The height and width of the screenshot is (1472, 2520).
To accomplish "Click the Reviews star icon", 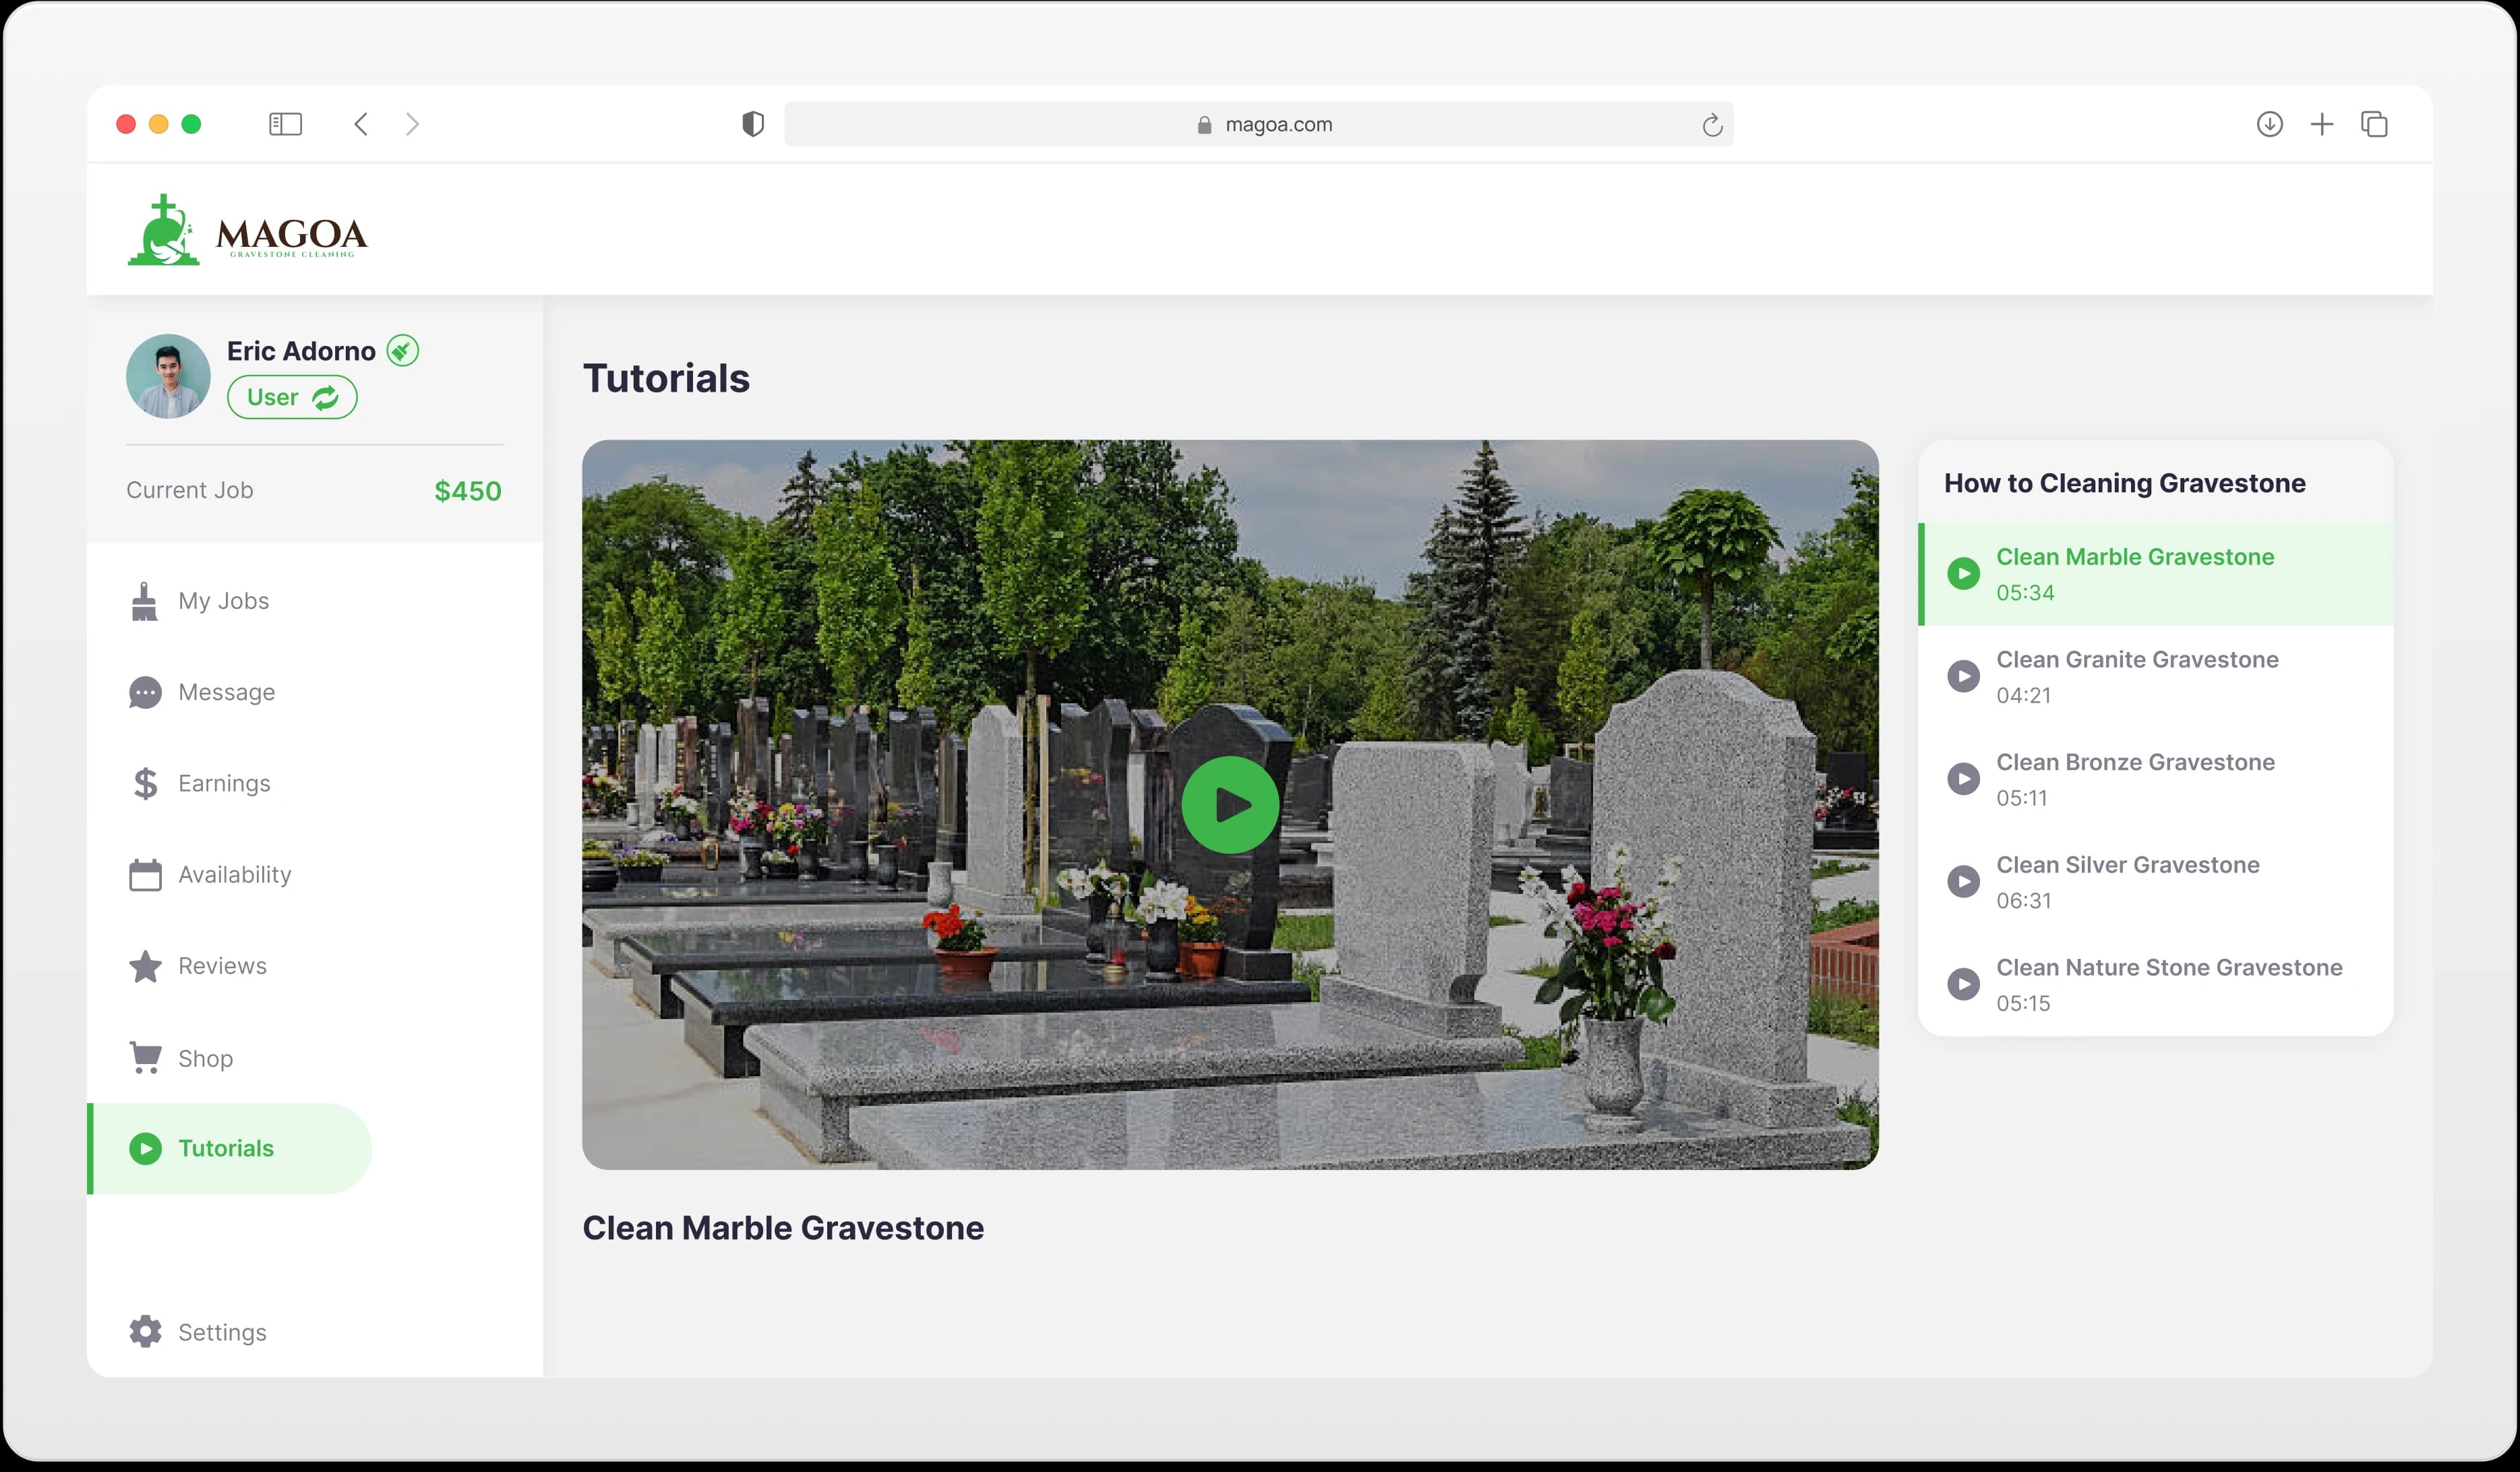I will pos(145,967).
